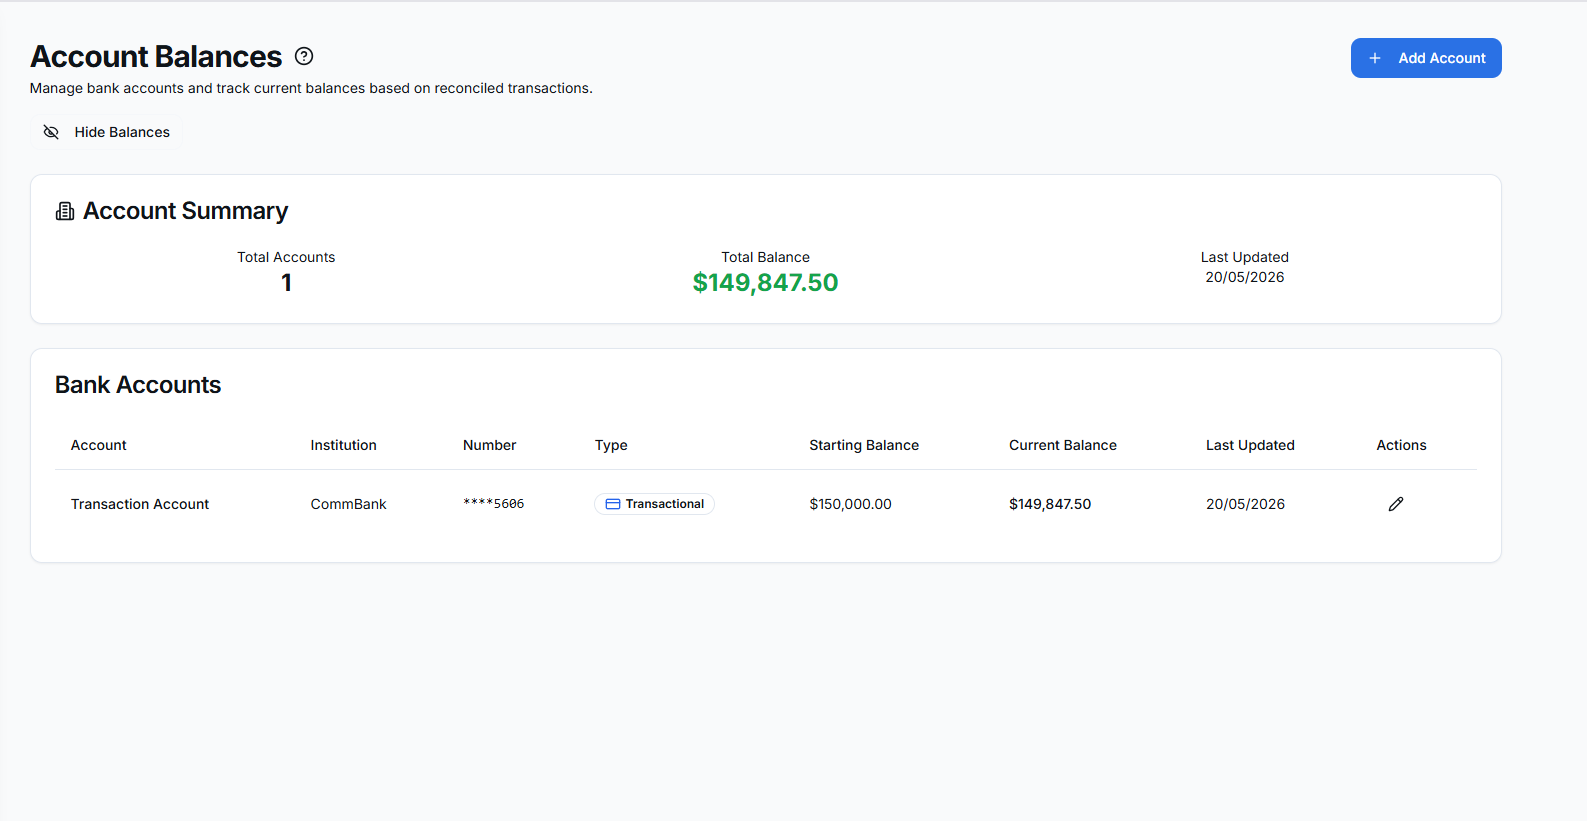Click the Transactional type badge
Viewport: 1587px width, 821px height.
(x=654, y=504)
